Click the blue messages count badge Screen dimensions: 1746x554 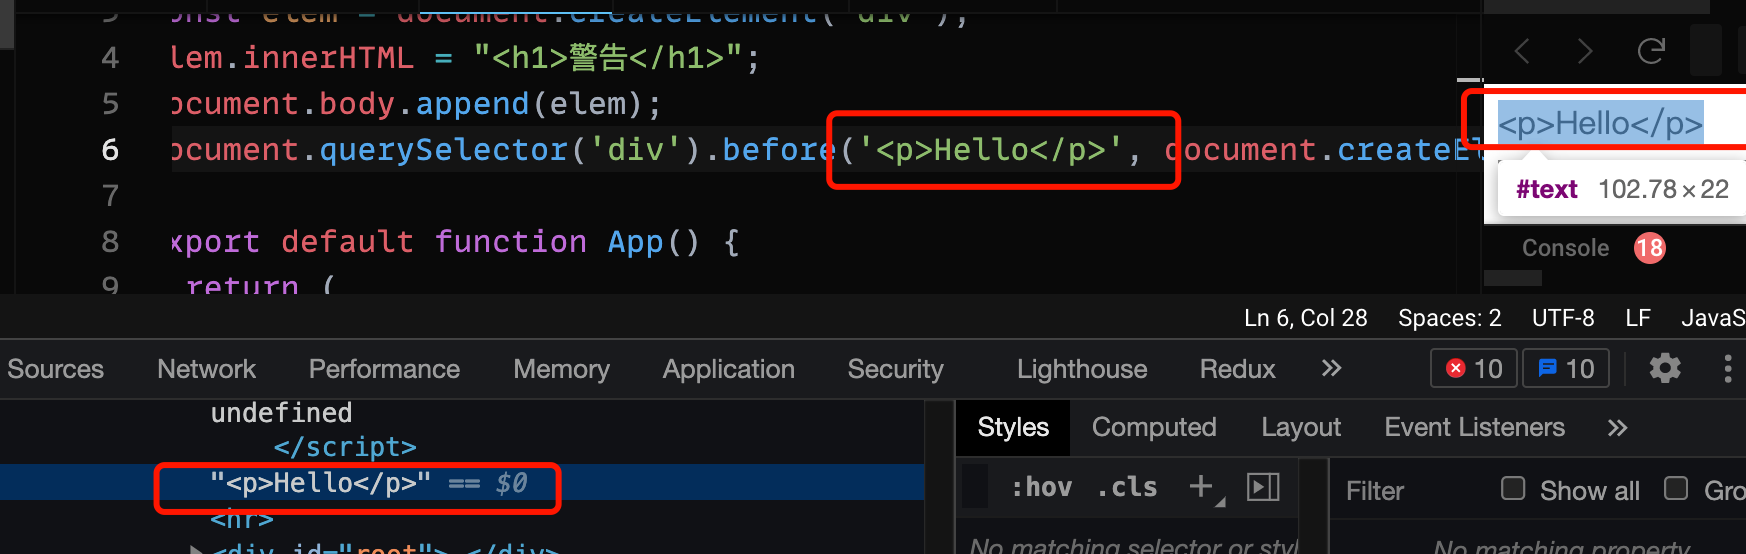1566,369
